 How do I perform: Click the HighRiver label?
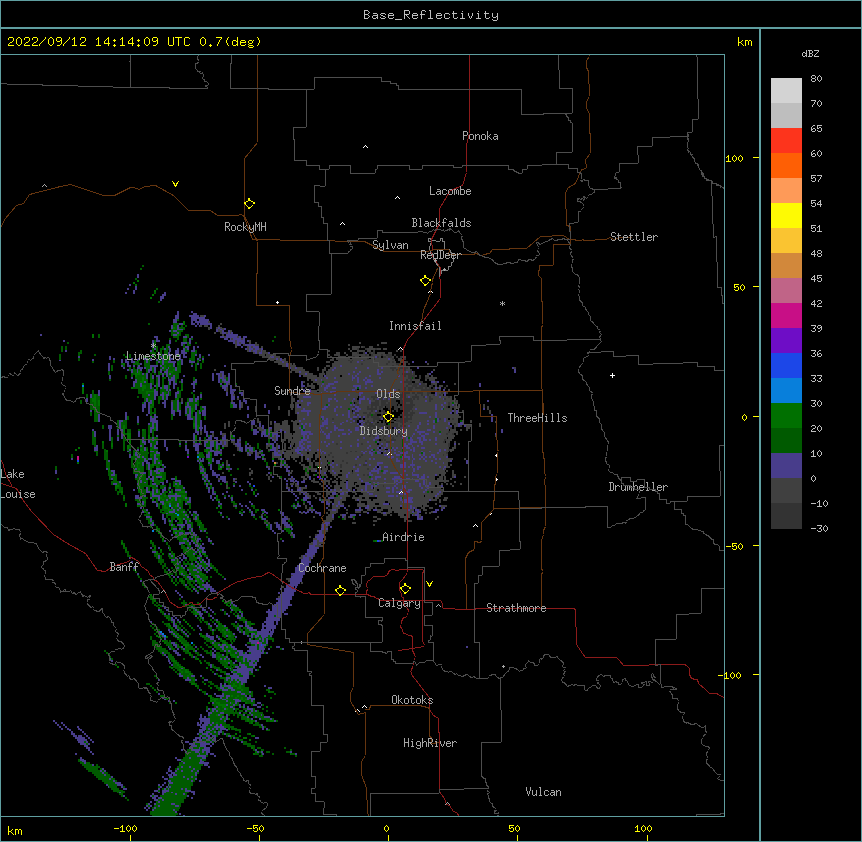[430, 743]
